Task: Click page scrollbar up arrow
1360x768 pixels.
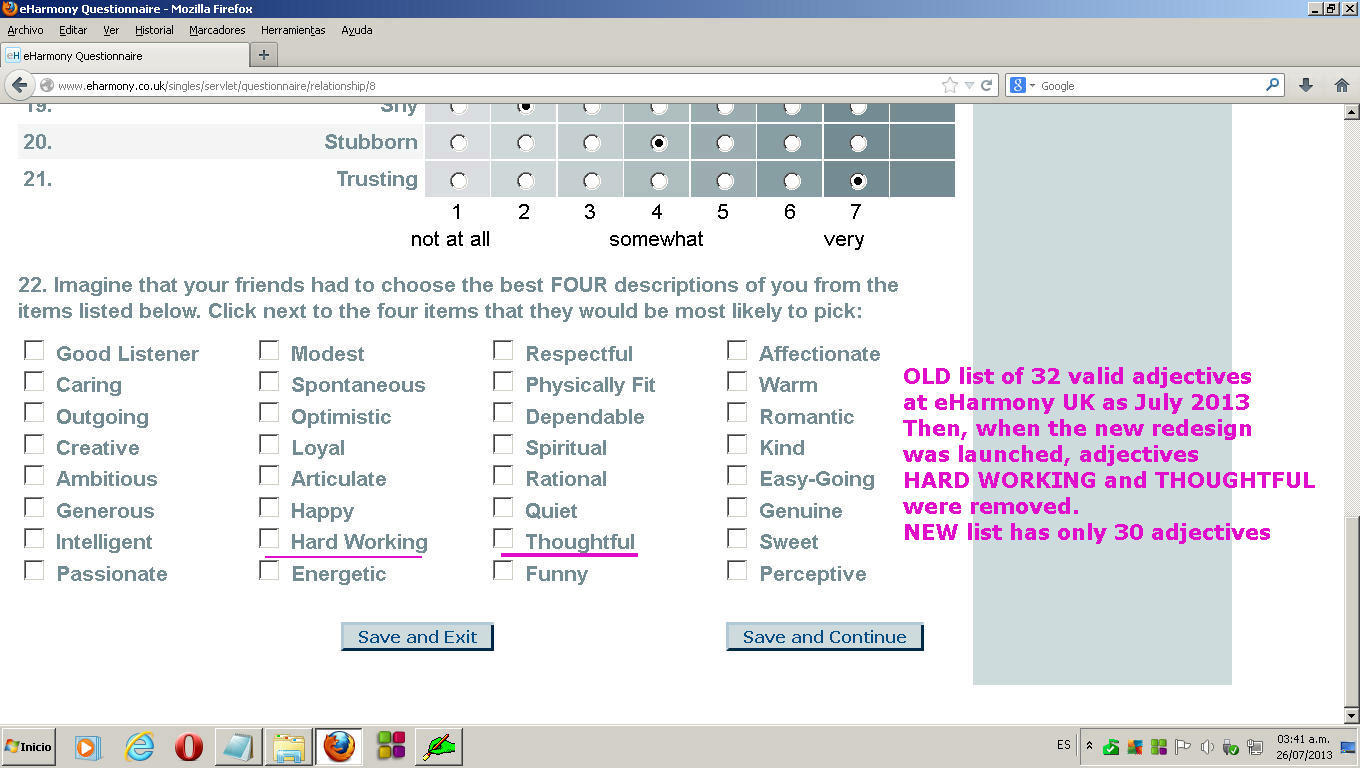Action: click(1351, 112)
